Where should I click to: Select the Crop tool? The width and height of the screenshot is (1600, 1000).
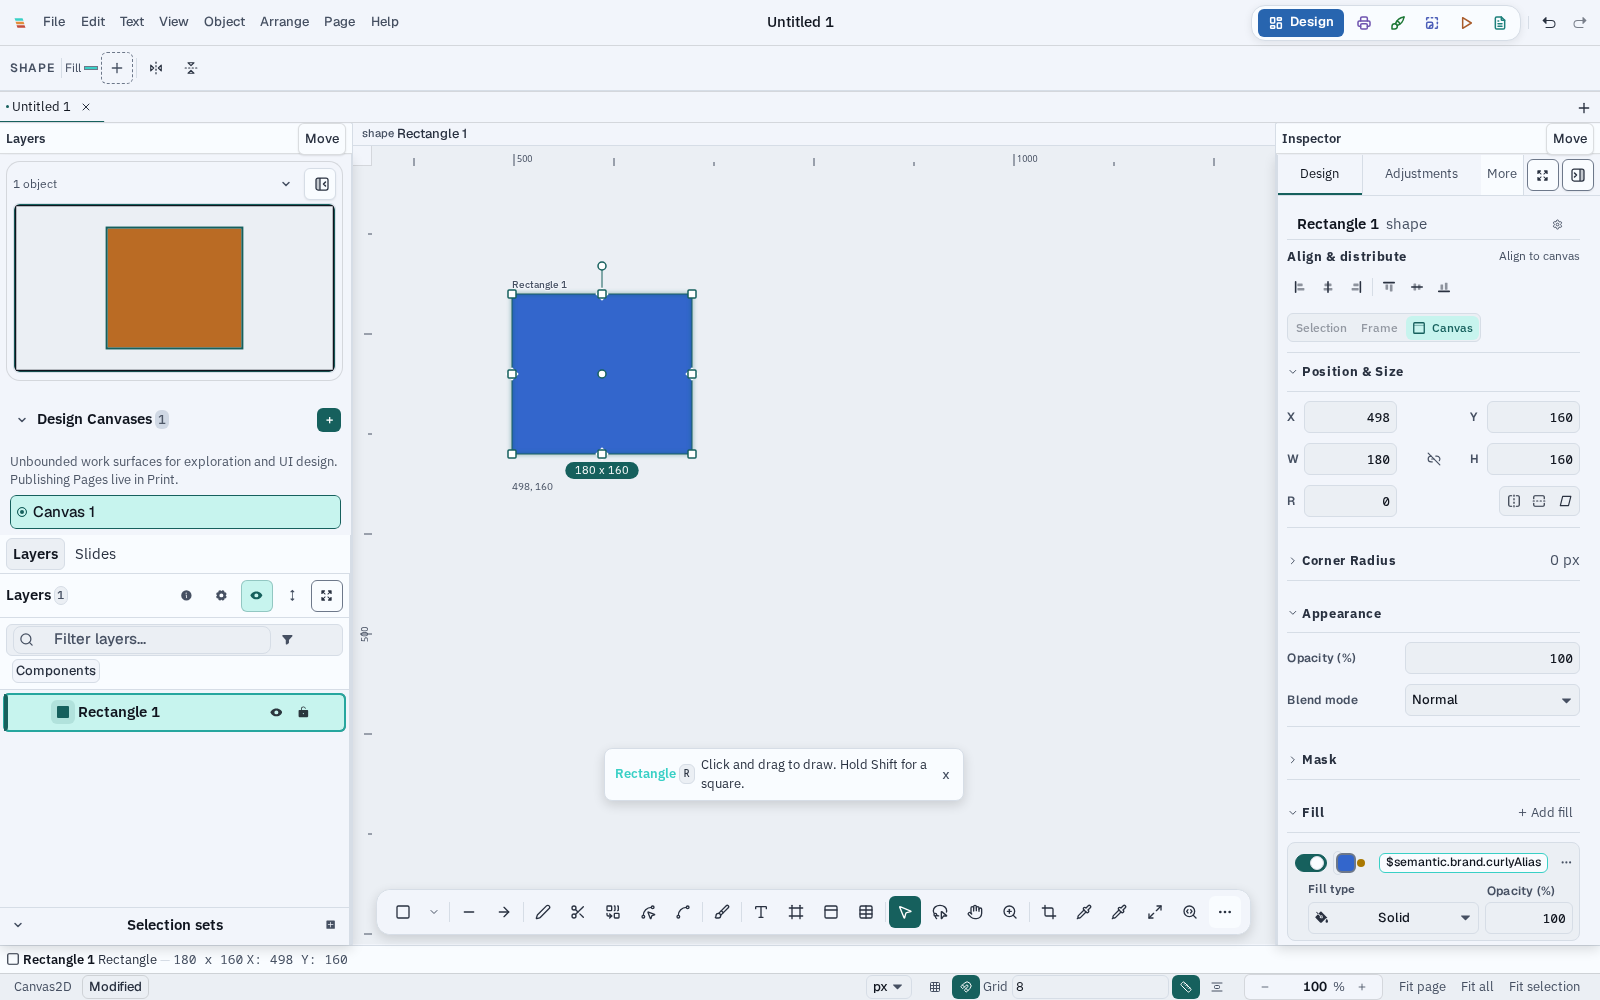click(1049, 912)
